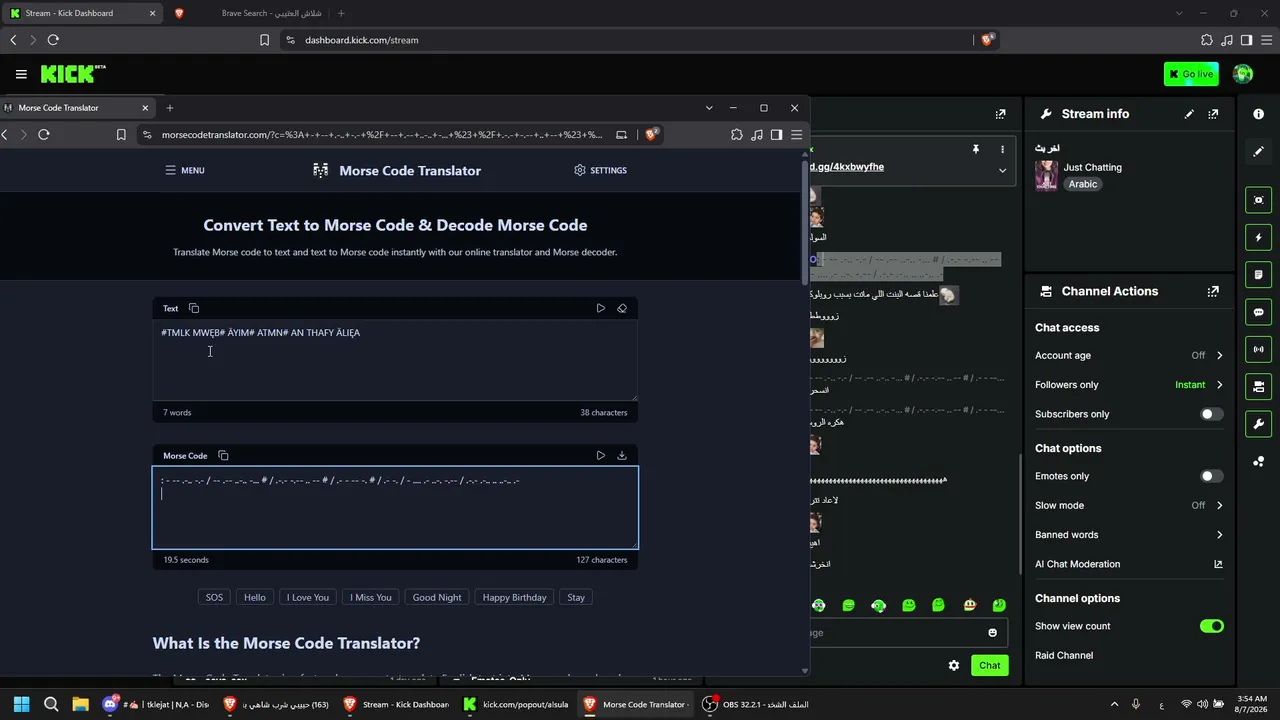Click the pencil icon in Kick sidebar
Image resolution: width=1280 pixels, height=720 pixels.
tap(1258, 151)
